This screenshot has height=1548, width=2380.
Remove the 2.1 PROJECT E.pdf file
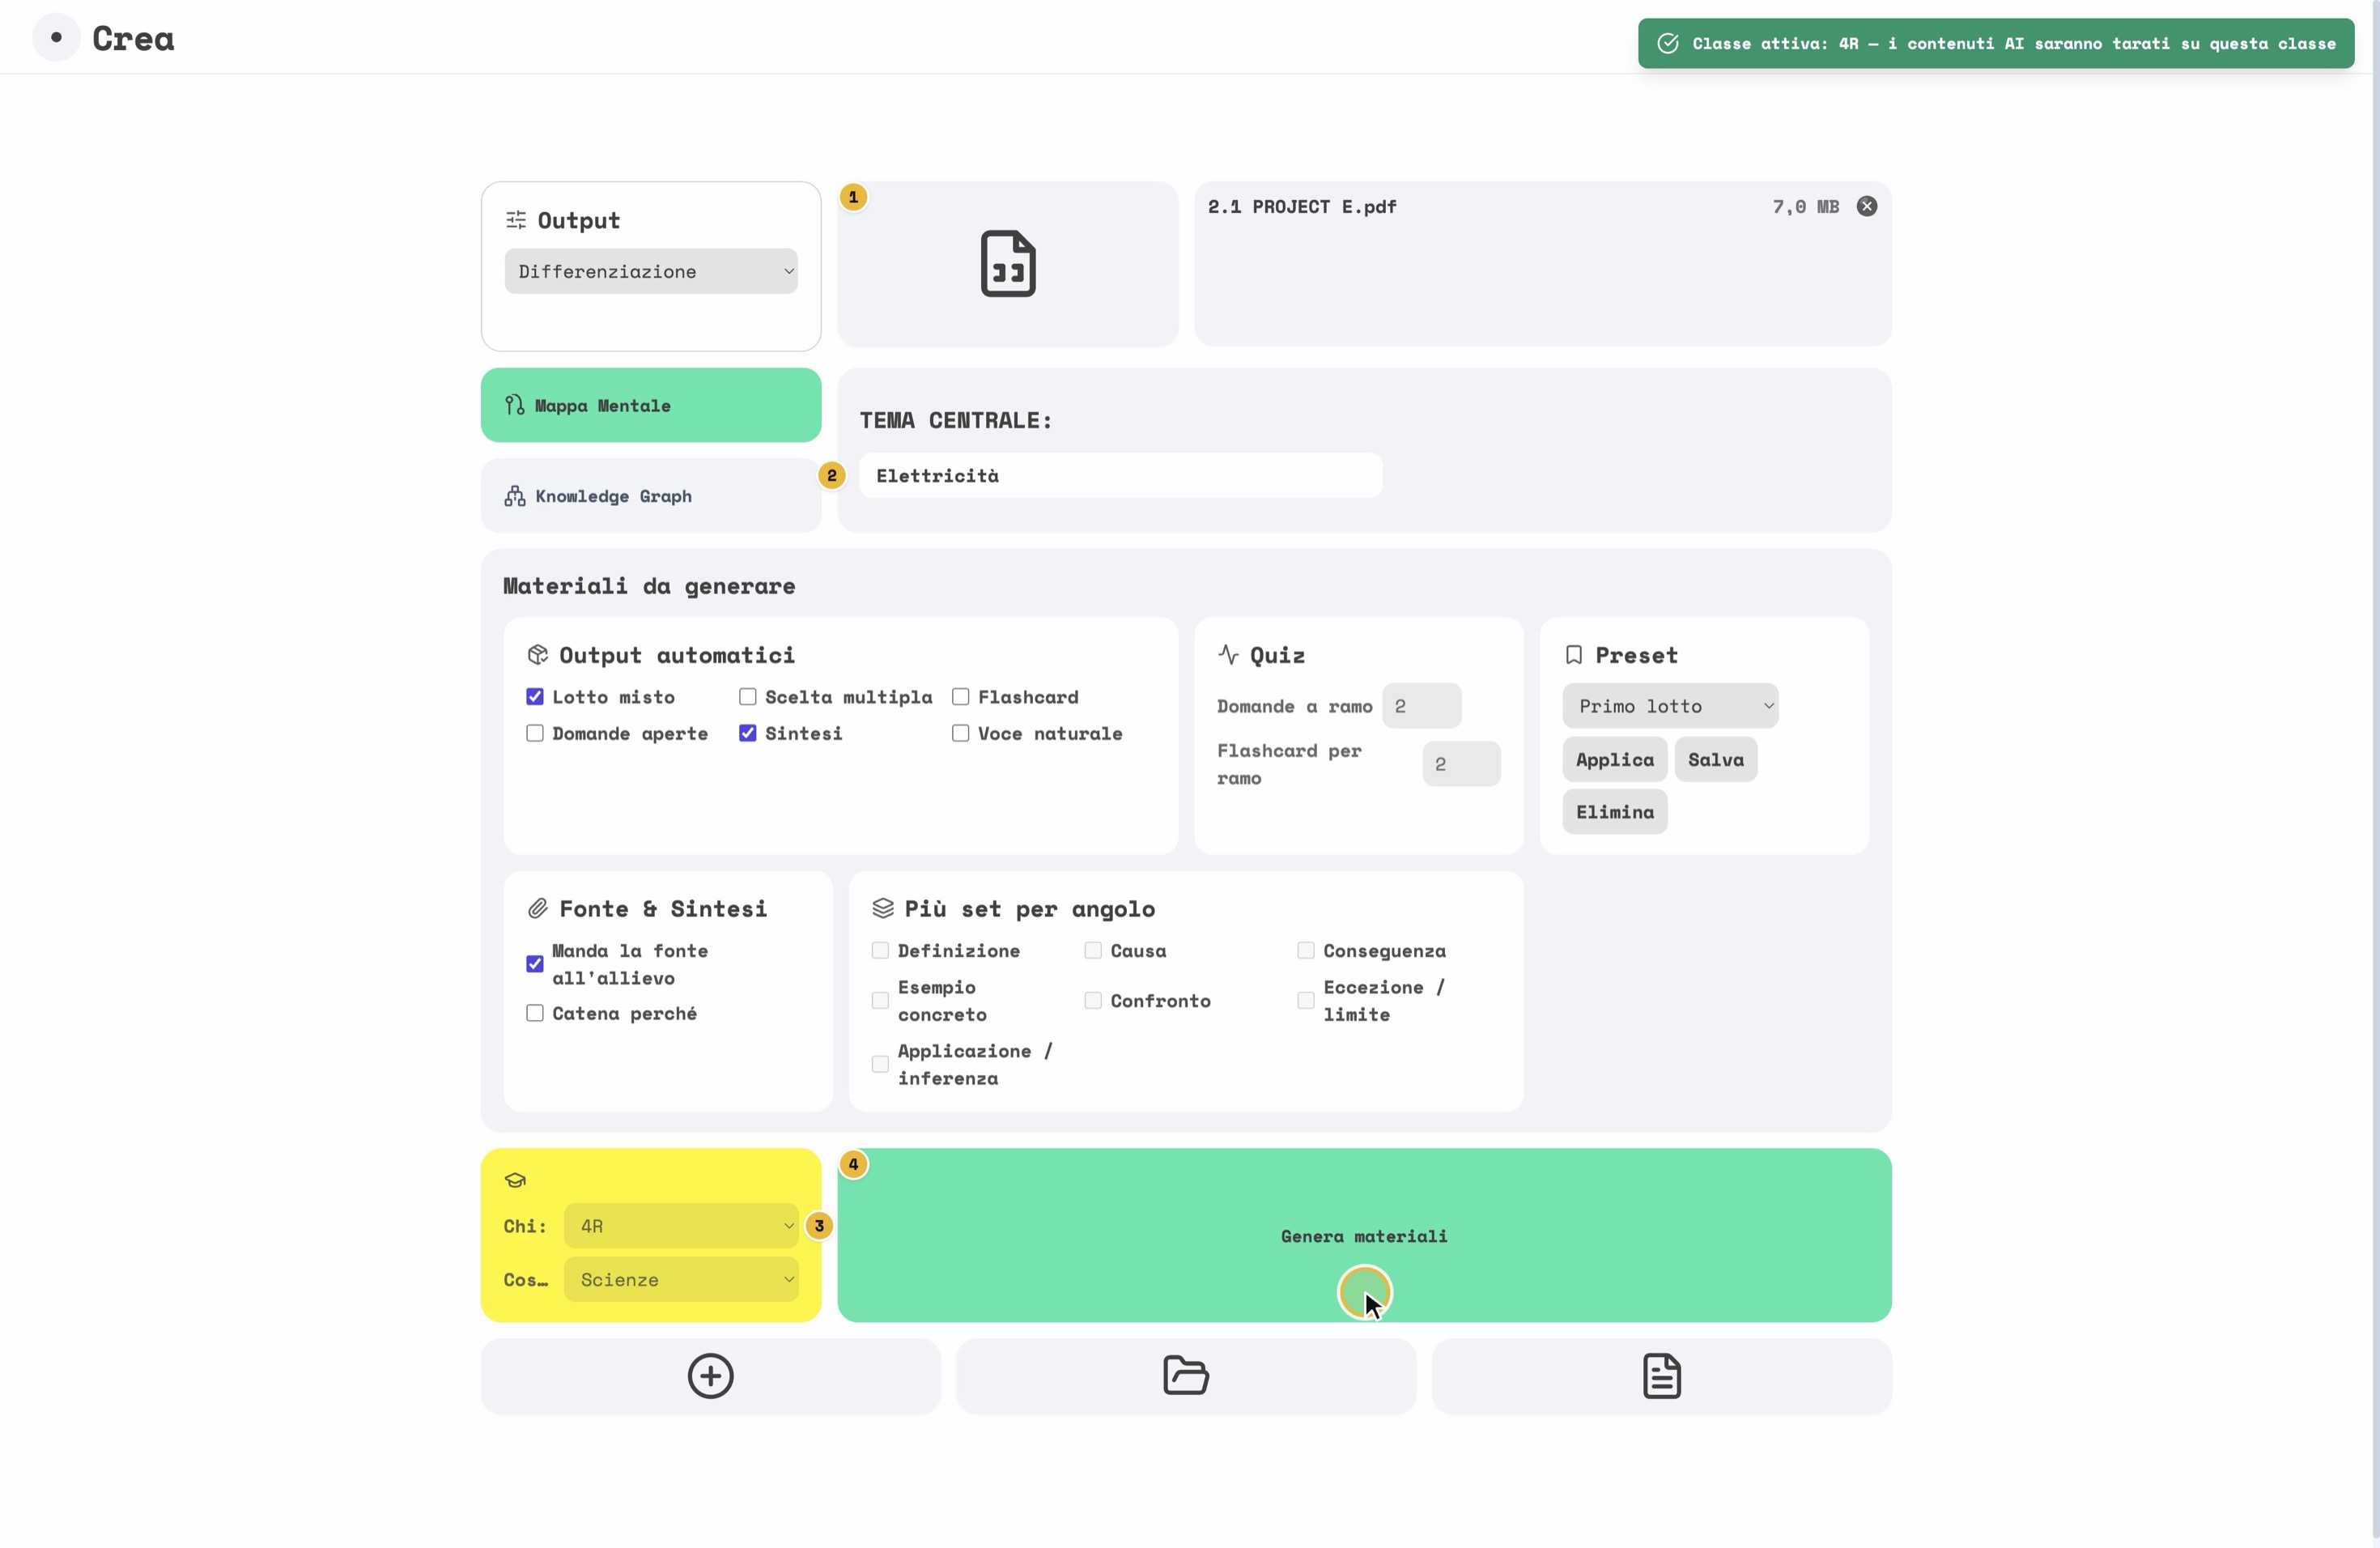tap(1866, 206)
